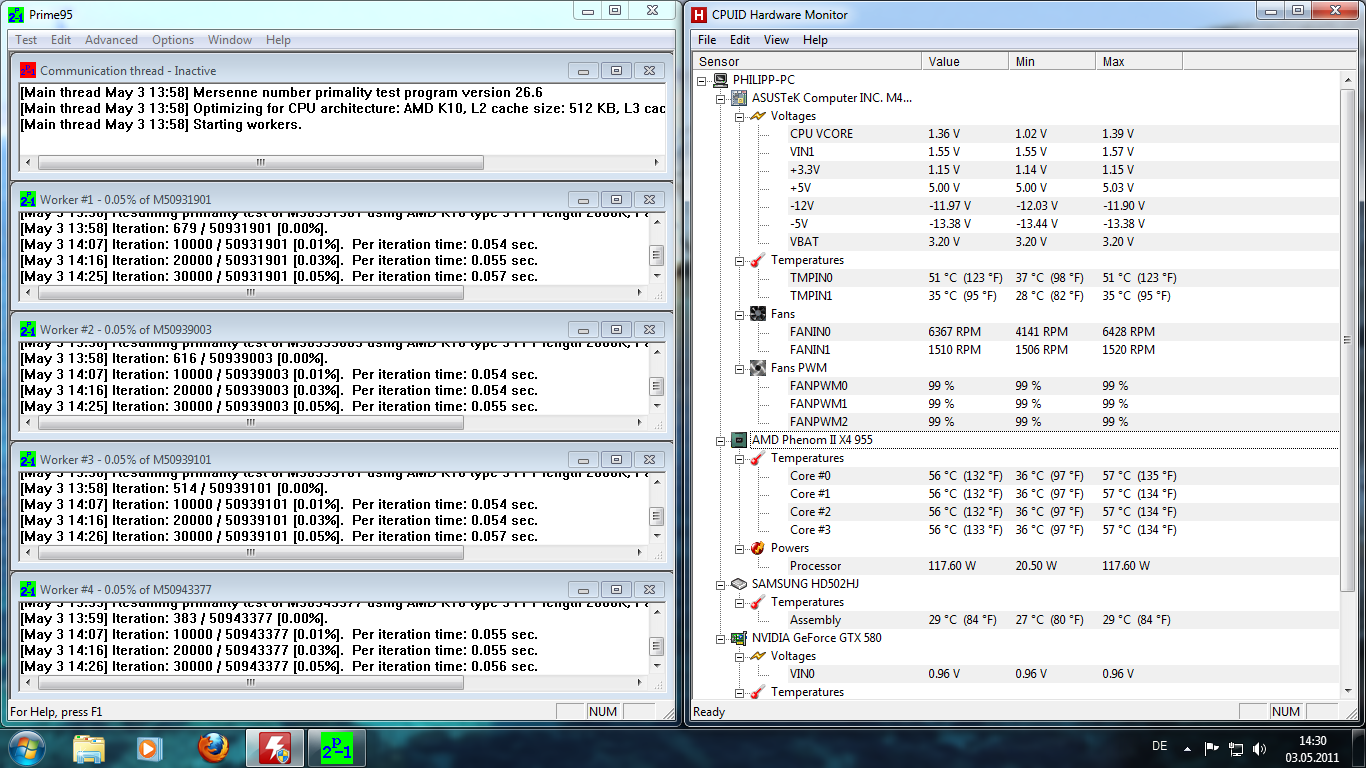Image resolution: width=1366 pixels, height=768 pixels.
Task: Click the thermometer icon above the Assembly row
Action: [x=758, y=602]
